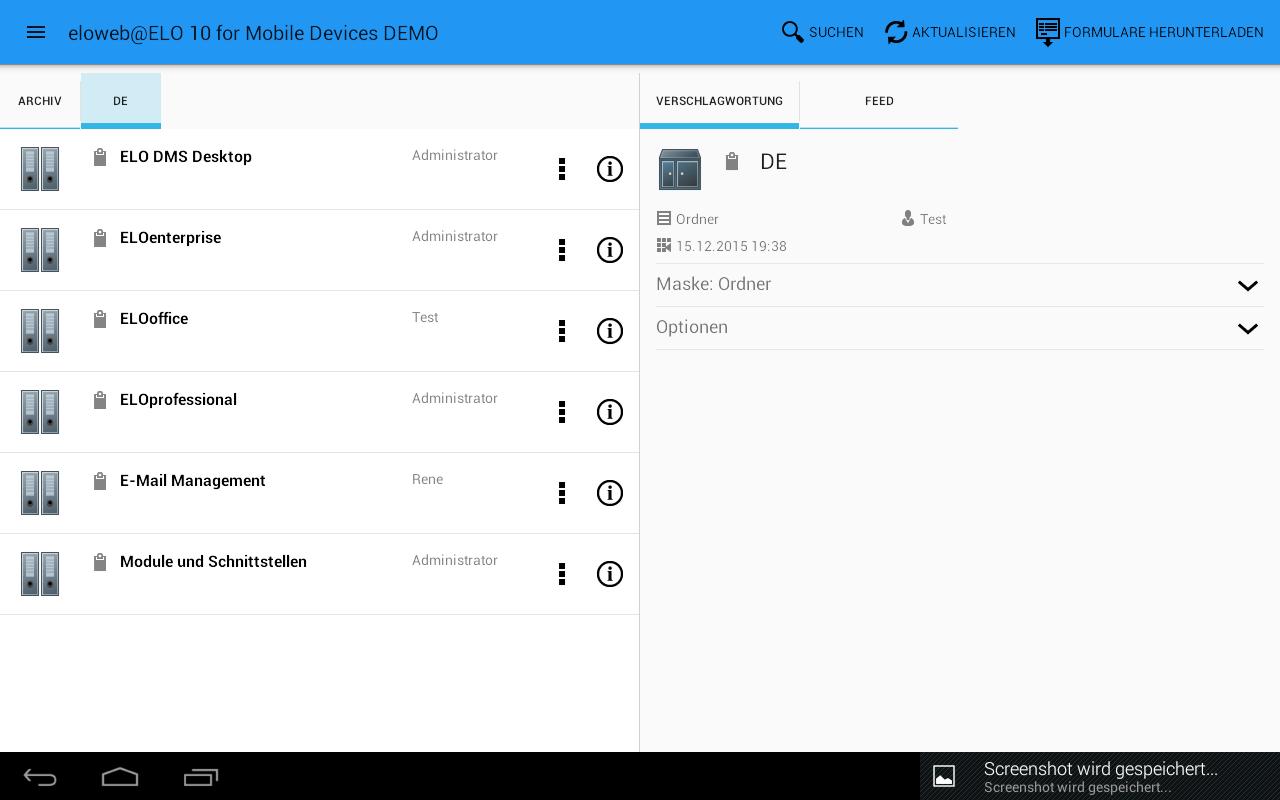Viewport: 1280px width, 800px height.
Task: Click the Aktualisieren button label
Action: 964,33
